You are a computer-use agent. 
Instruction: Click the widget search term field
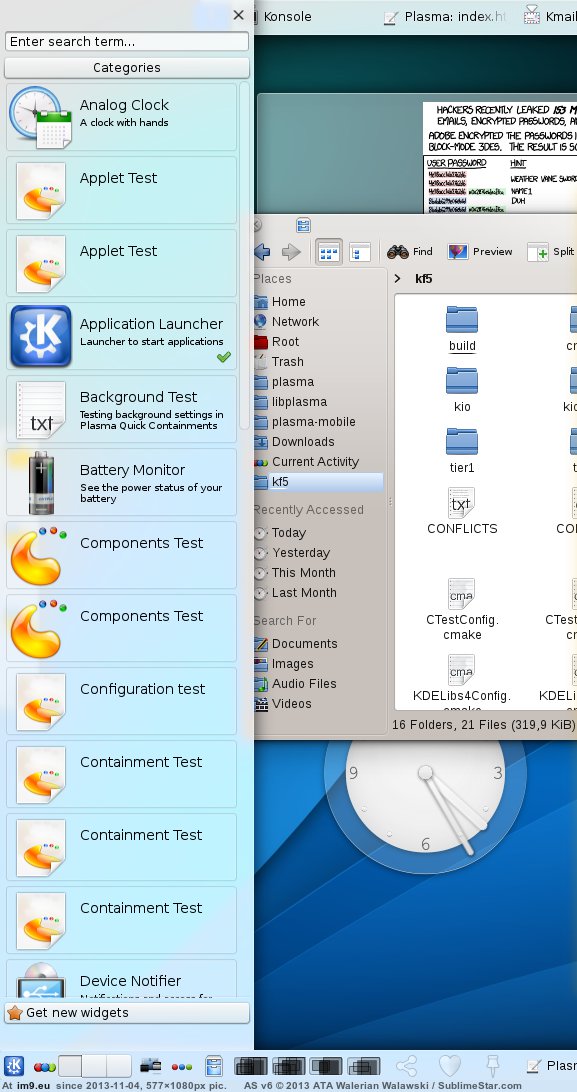tap(127, 41)
